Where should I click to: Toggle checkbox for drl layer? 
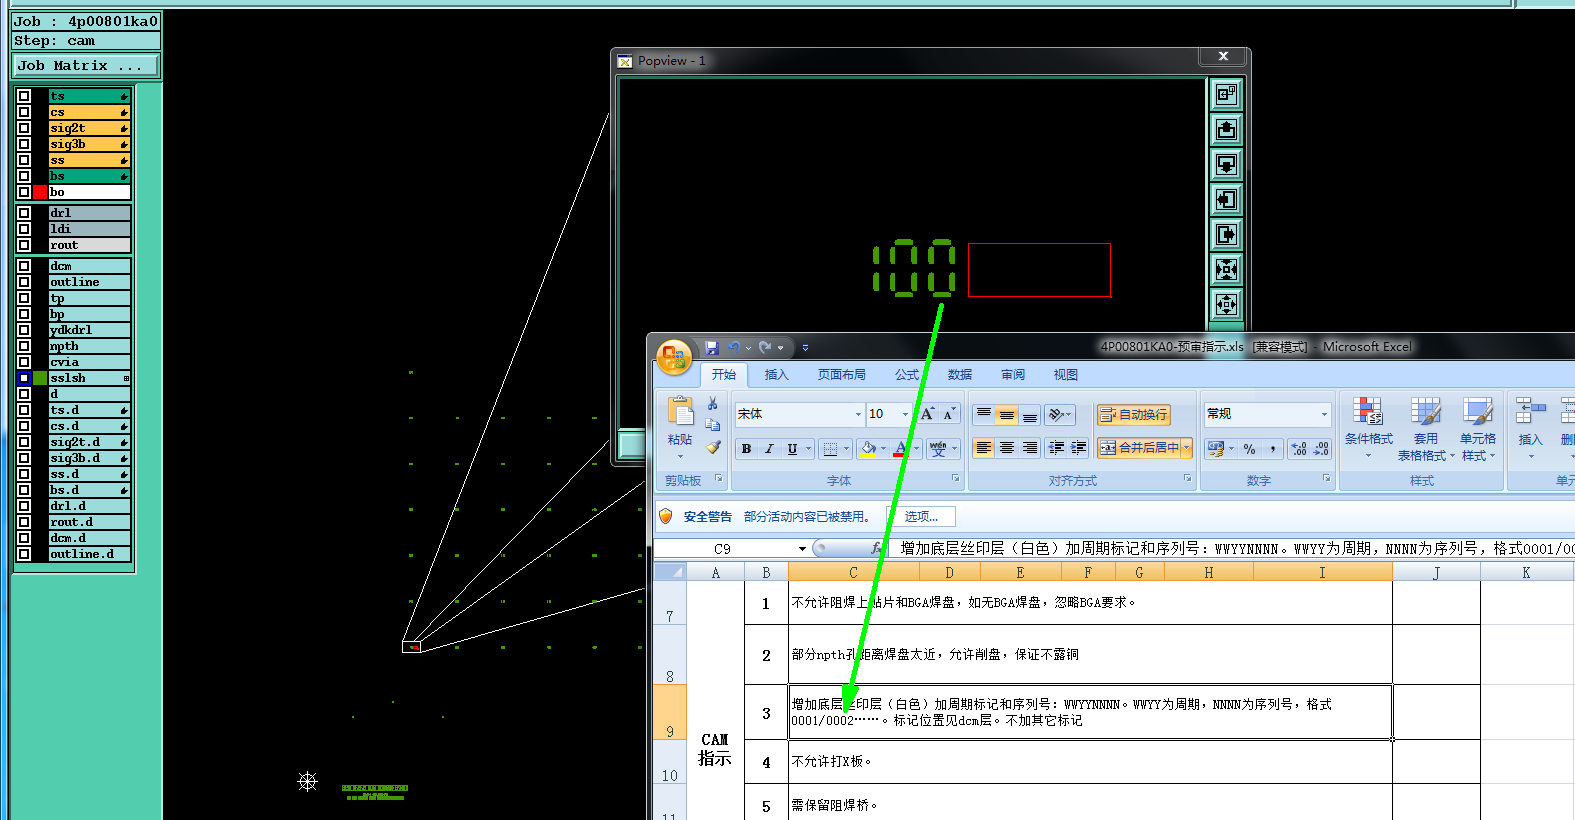(x=24, y=213)
